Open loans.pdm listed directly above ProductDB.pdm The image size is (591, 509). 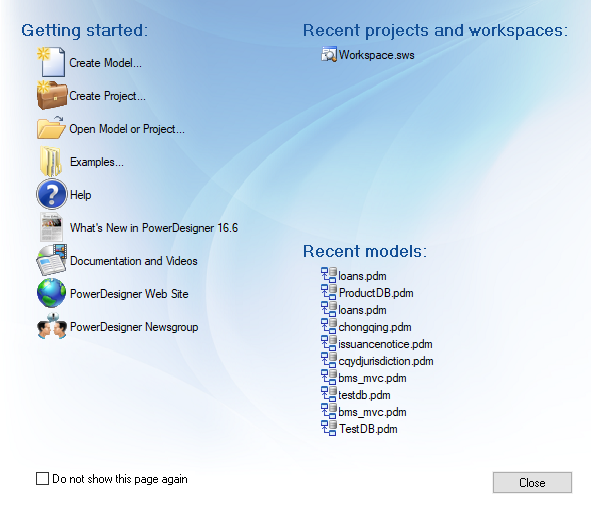[362, 276]
